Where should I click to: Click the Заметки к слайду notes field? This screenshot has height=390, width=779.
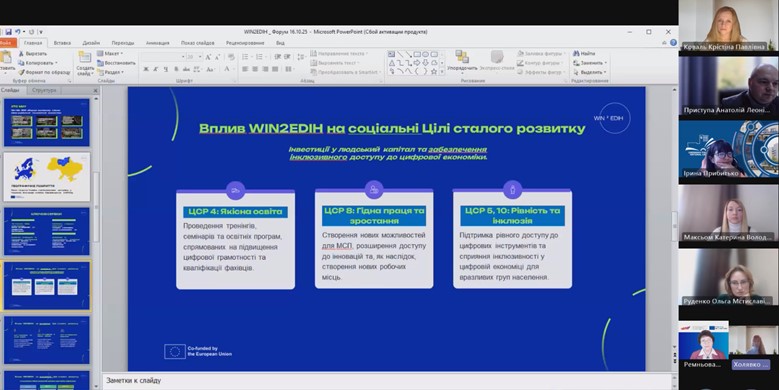(388, 381)
